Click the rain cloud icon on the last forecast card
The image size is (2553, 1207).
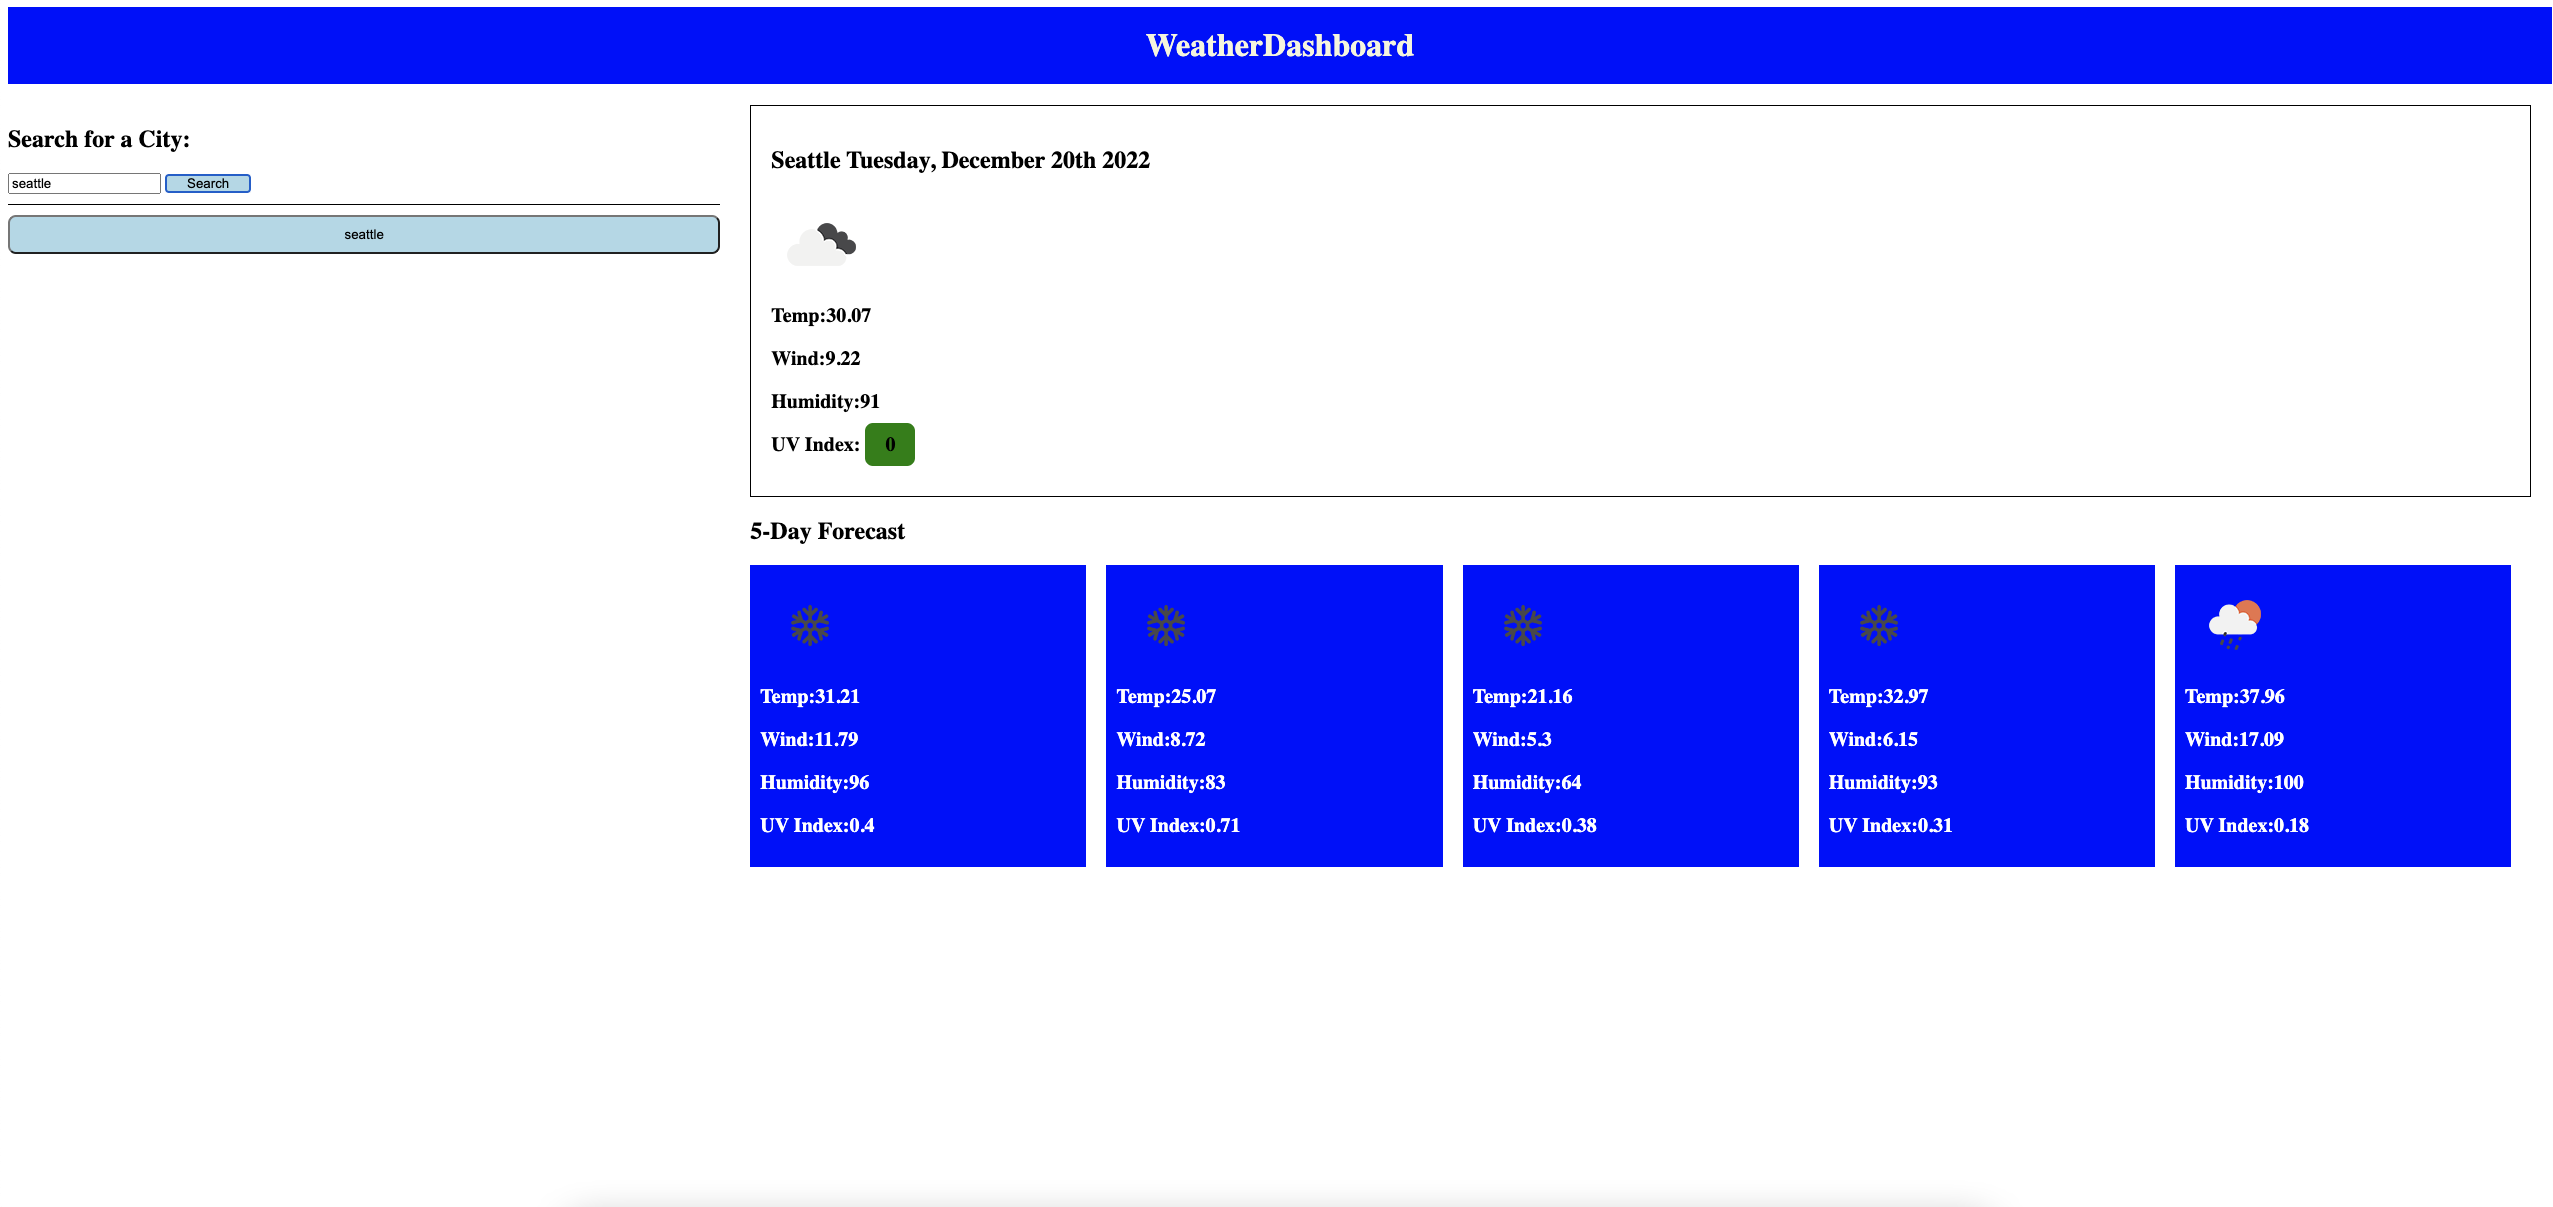tap(2233, 622)
